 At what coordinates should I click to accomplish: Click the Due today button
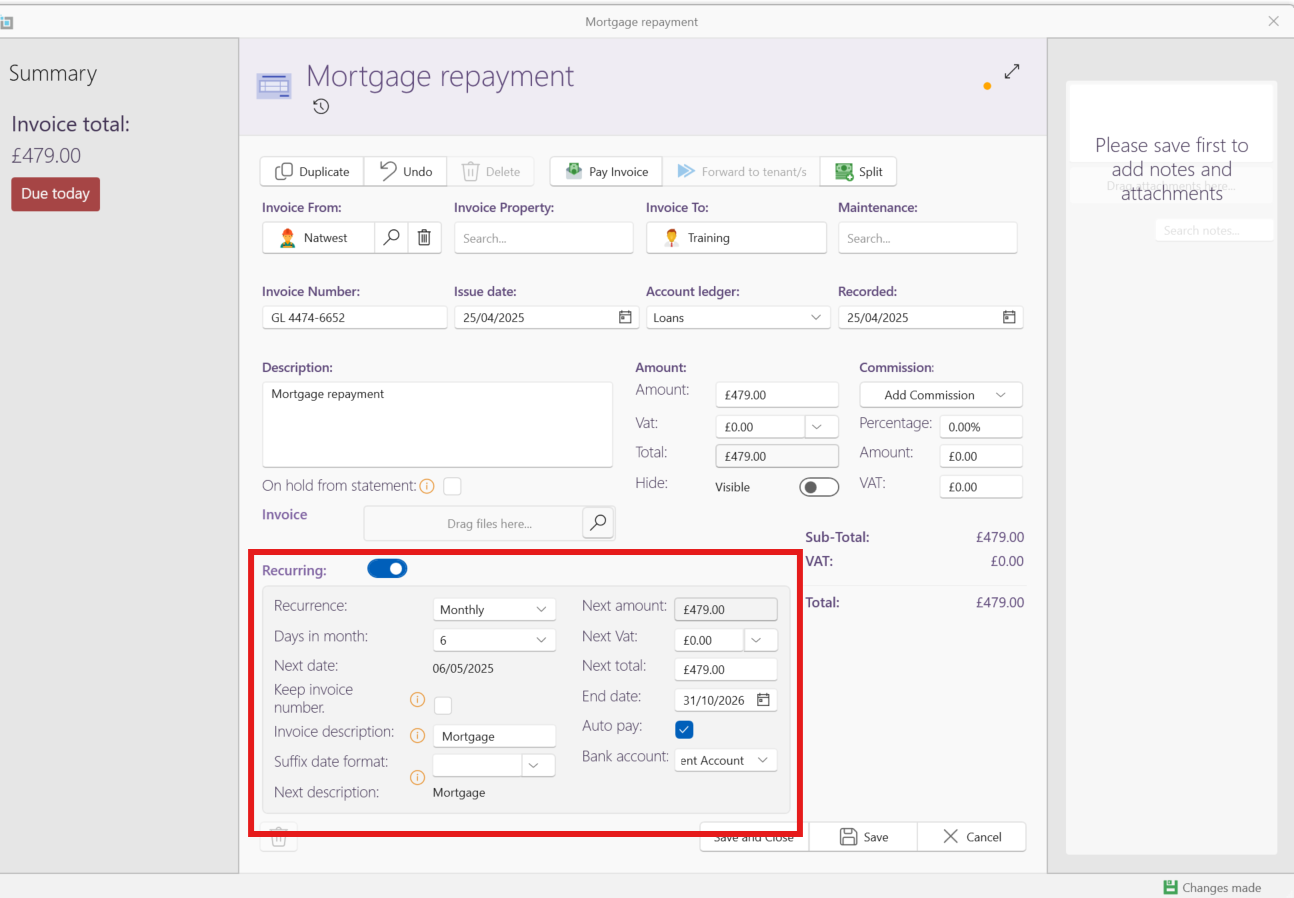[55, 194]
